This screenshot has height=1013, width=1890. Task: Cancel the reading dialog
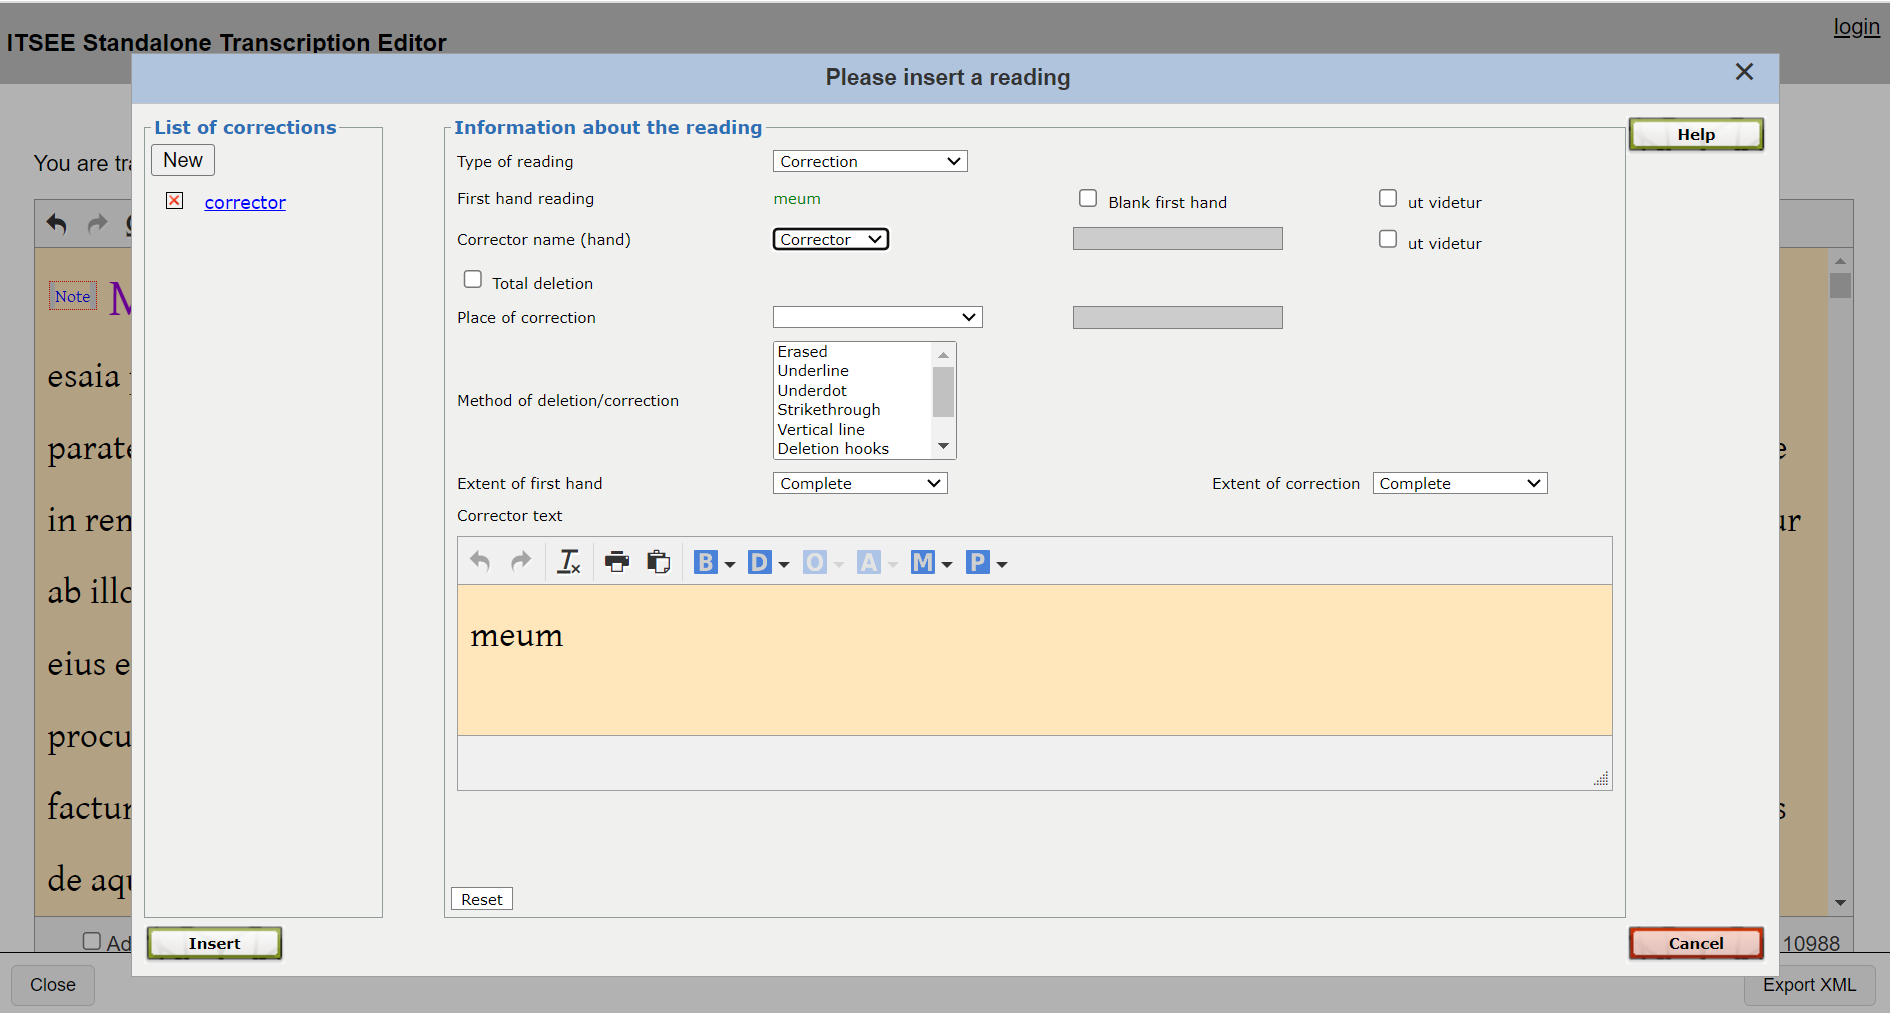click(x=1696, y=943)
